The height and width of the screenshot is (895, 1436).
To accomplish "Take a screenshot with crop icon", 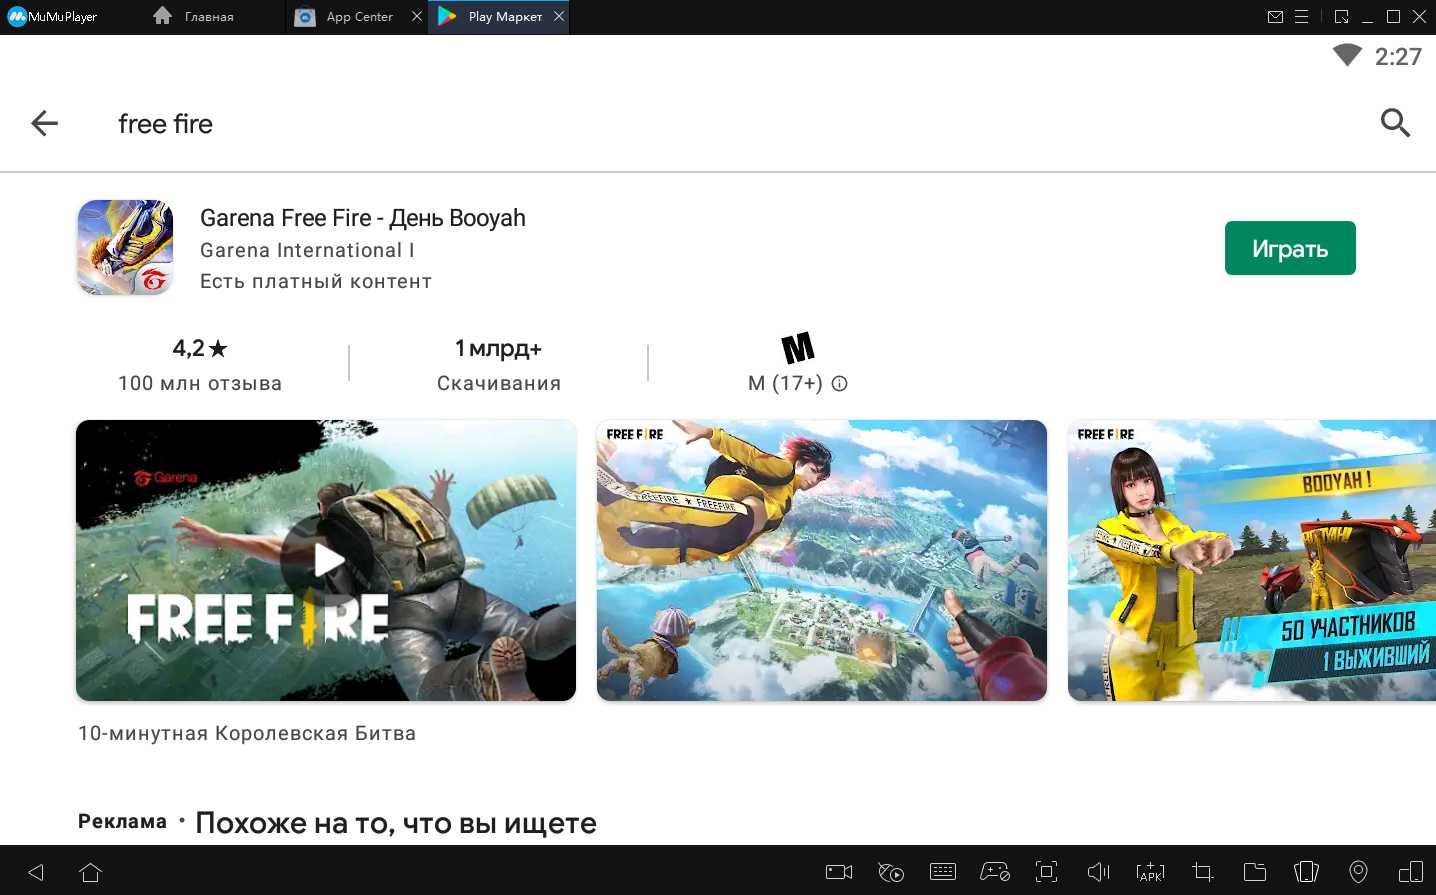I will (1202, 872).
